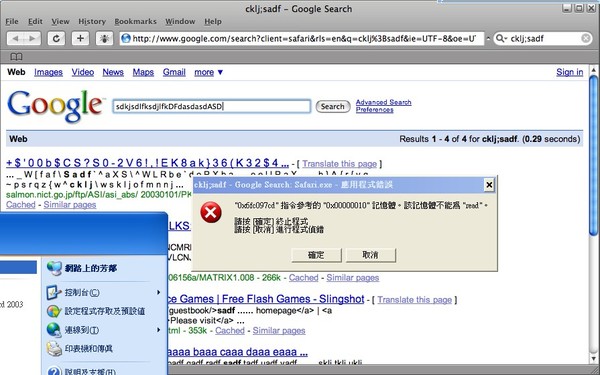Click the 設定程式存取及預設值 icon
Screen dimensions: 600x375
coord(54,311)
